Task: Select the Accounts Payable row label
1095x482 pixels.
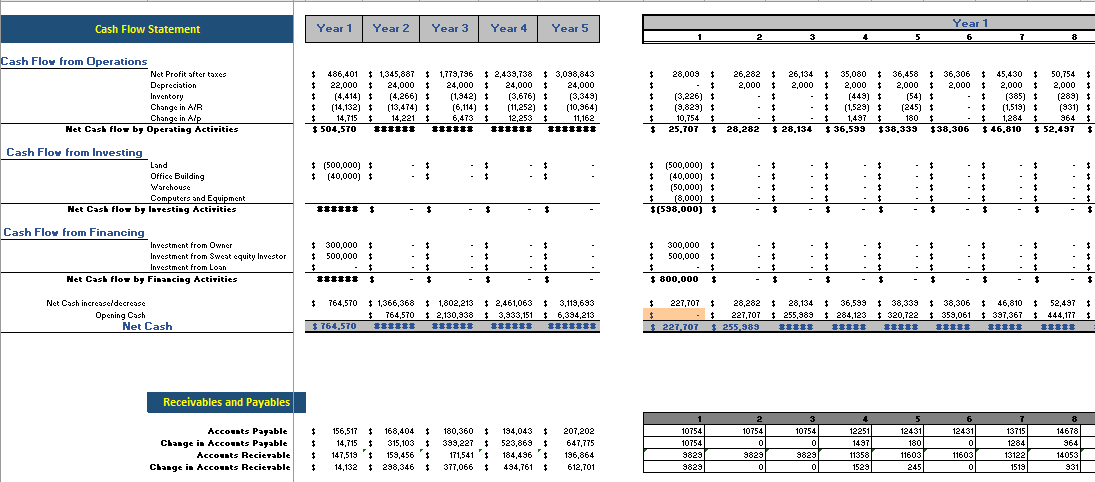Action: point(247,431)
